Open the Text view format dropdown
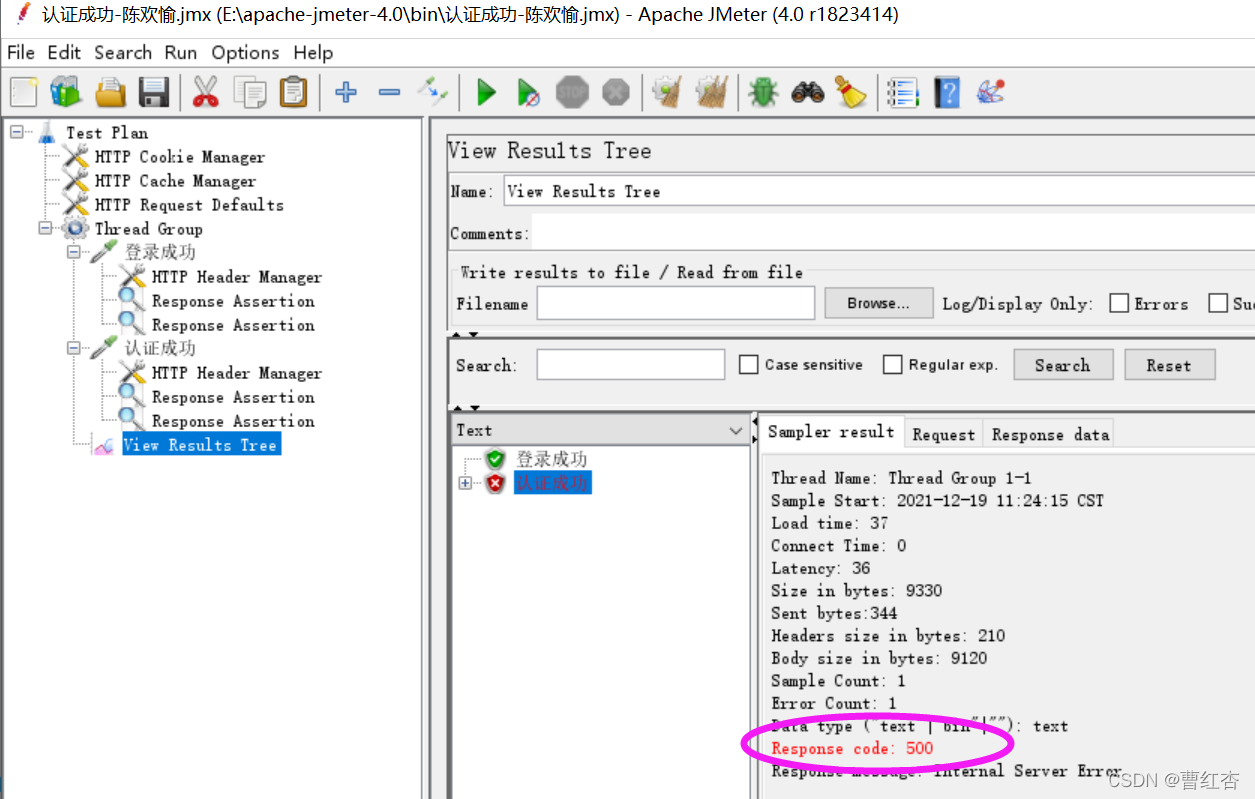This screenshot has width=1255, height=799. pyautogui.click(x=736, y=429)
